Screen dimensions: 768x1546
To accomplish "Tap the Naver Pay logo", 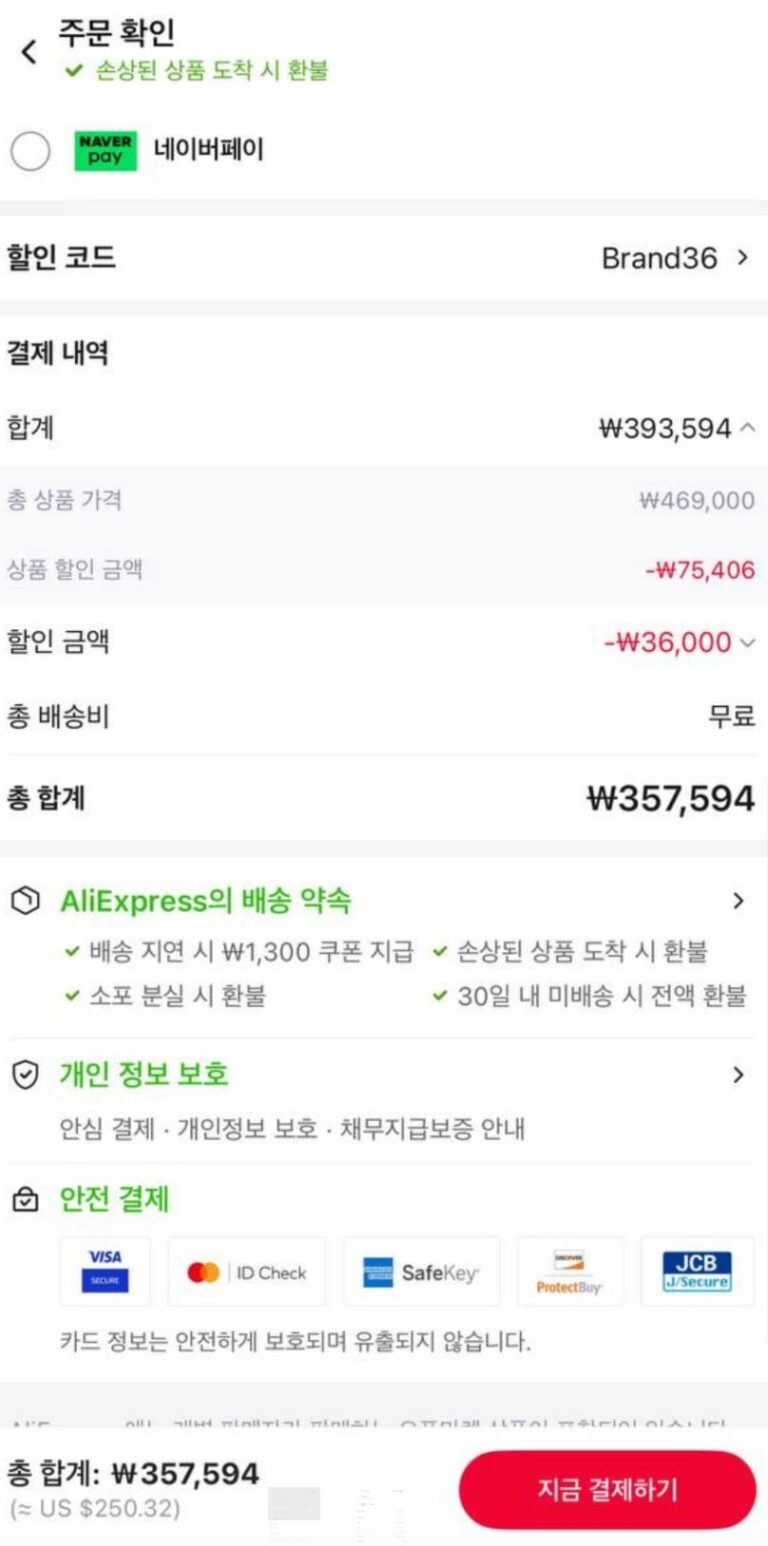I will pyautogui.click(x=105, y=151).
